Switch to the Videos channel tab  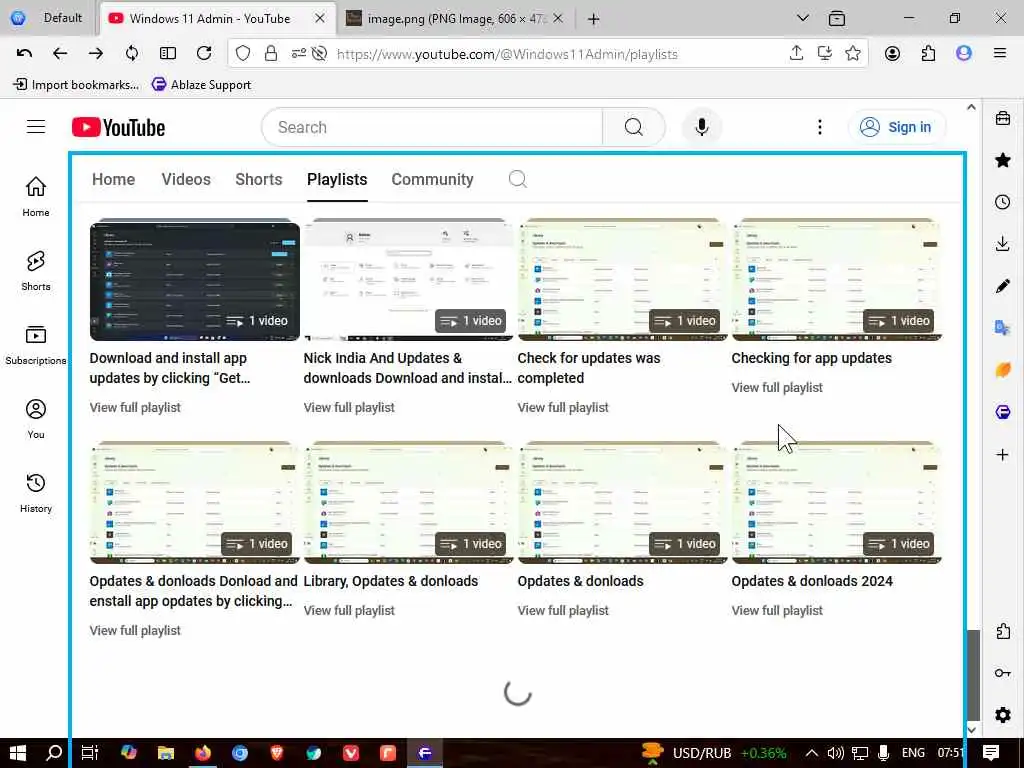(x=186, y=180)
